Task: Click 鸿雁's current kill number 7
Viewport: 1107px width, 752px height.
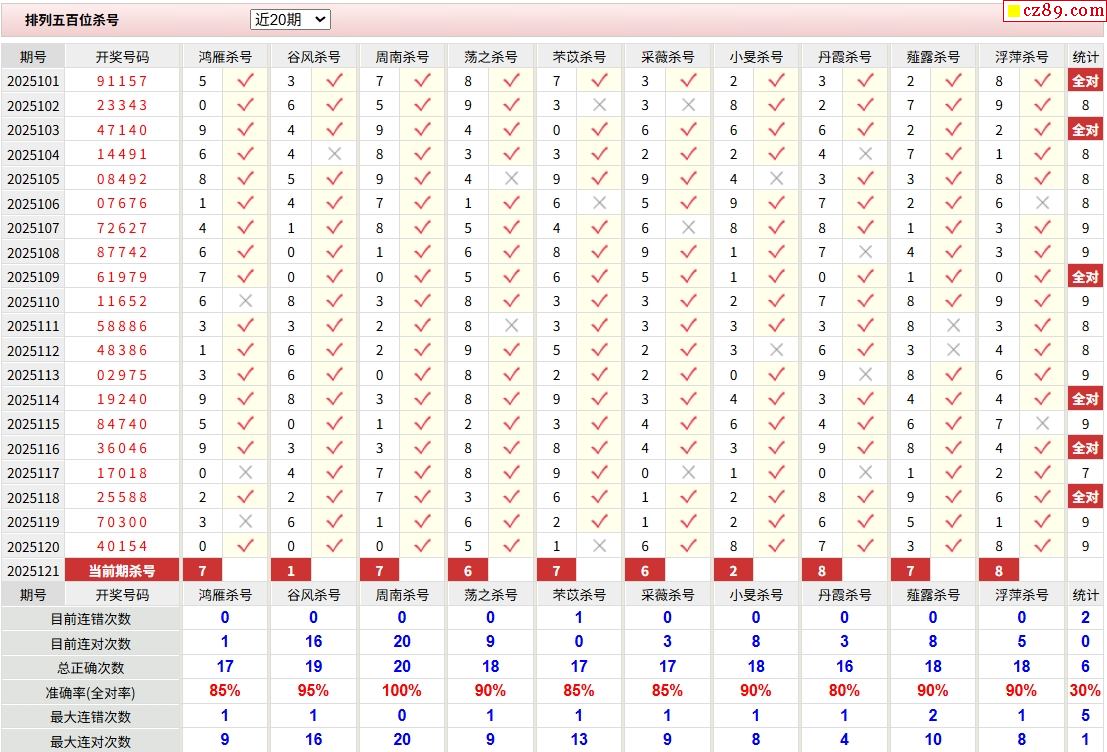Action: [x=203, y=571]
